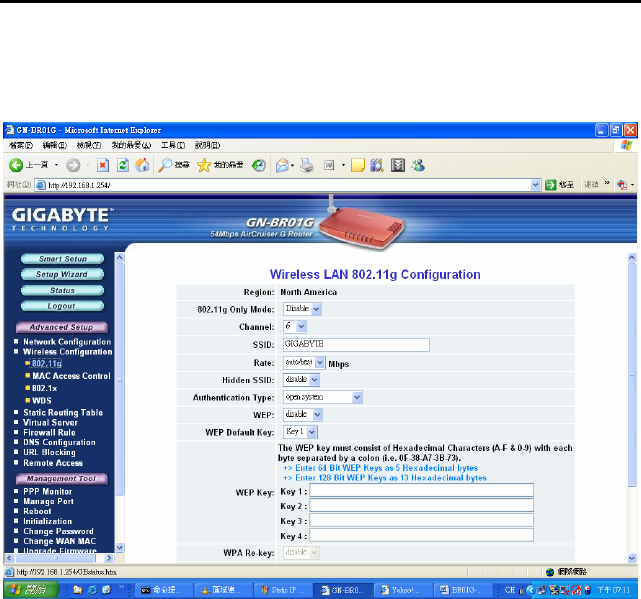
Task: Open Favorites star icon
Action: pyautogui.click(x=204, y=165)
